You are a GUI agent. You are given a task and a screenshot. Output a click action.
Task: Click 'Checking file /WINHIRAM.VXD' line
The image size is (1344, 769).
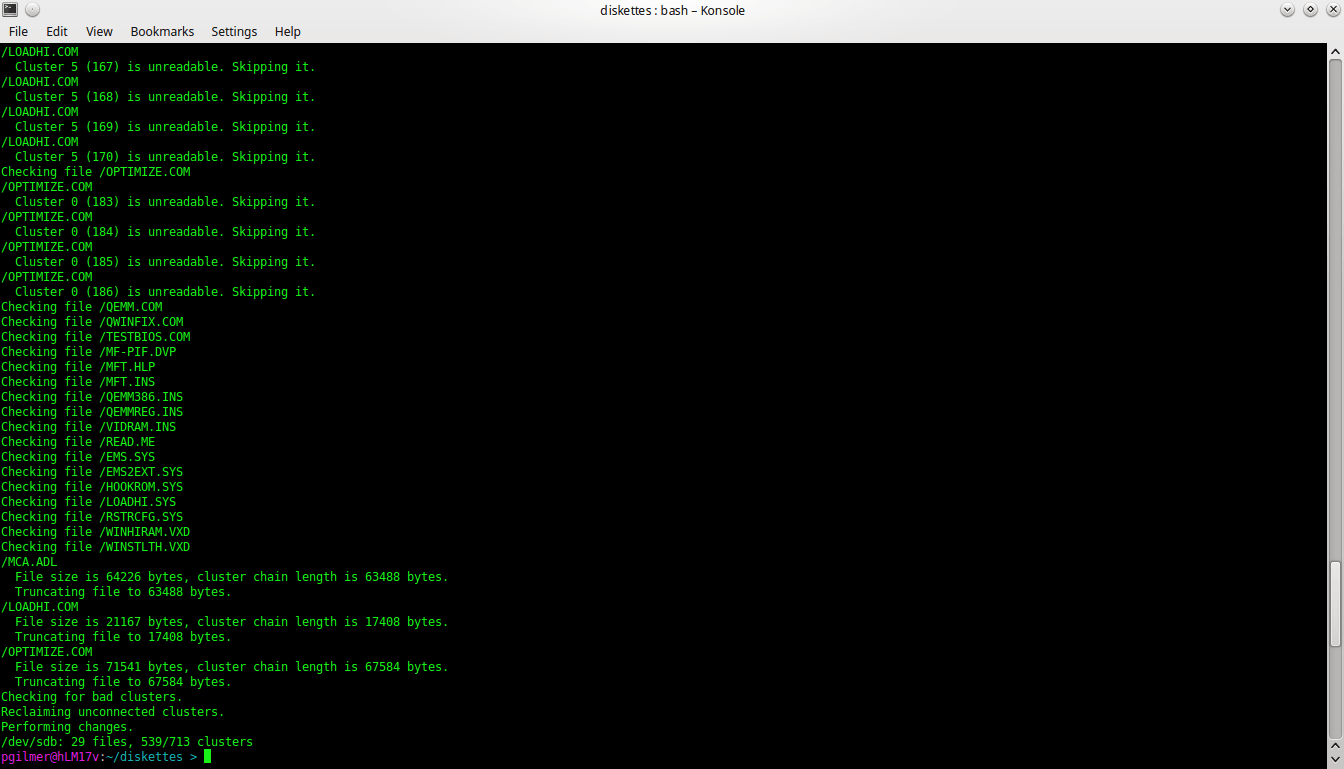coord(95,532)
